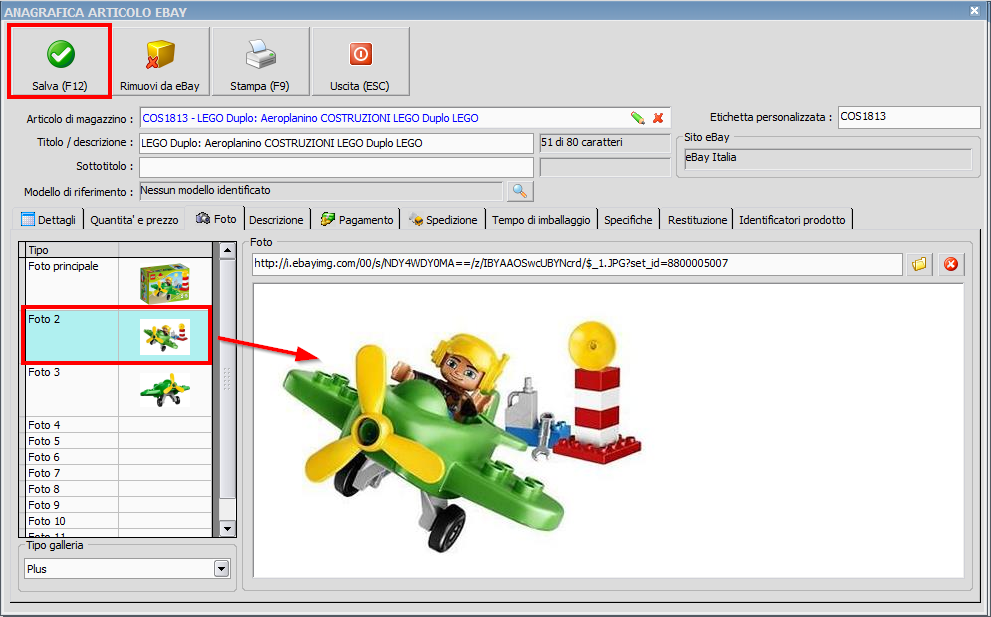Select the Foto principale thumbnail row
Image resolution: width=991 pixels, height=617 pixels.
[116, 283]
